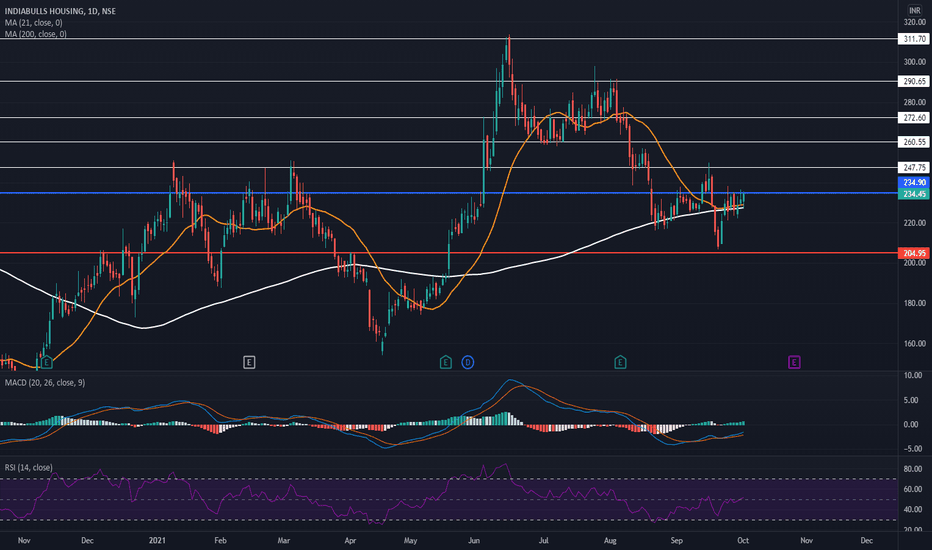Click the 40.00 RSI scale value

[x=913, y=510]
